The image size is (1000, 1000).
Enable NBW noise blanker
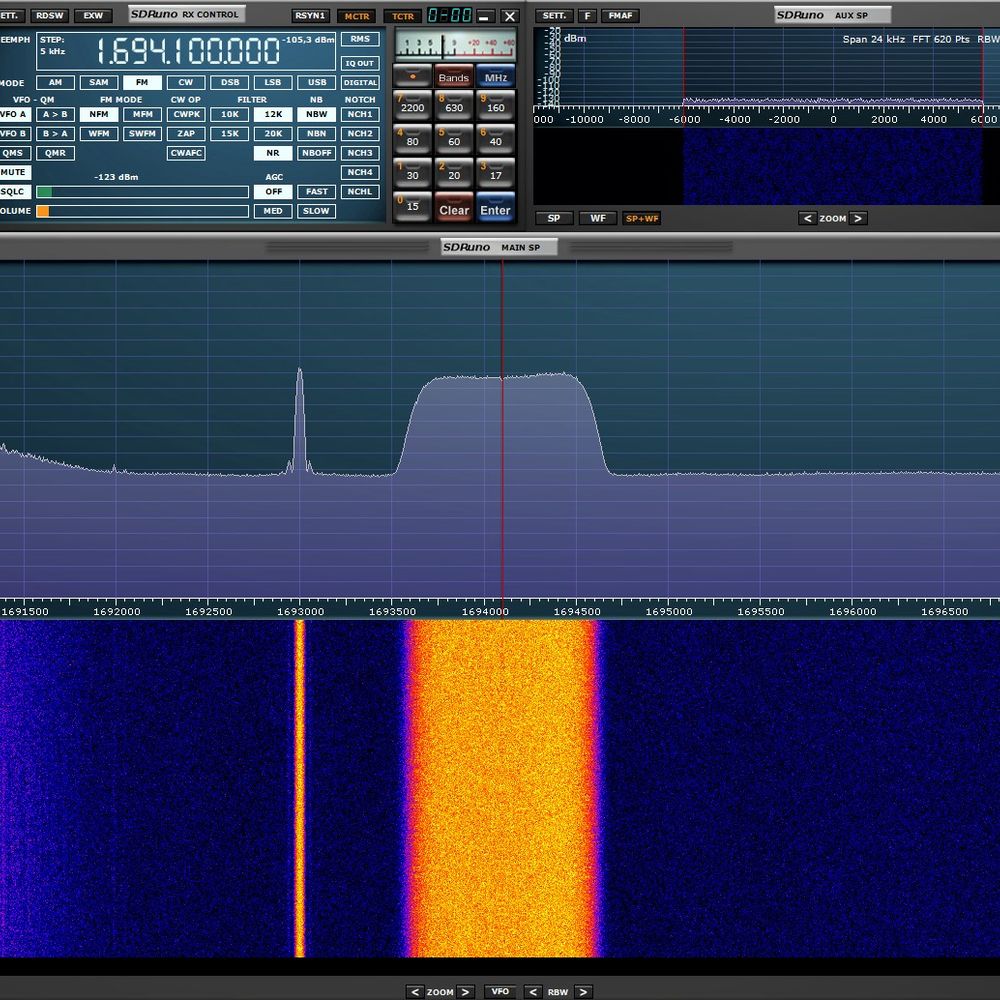(x=316, y=114)
